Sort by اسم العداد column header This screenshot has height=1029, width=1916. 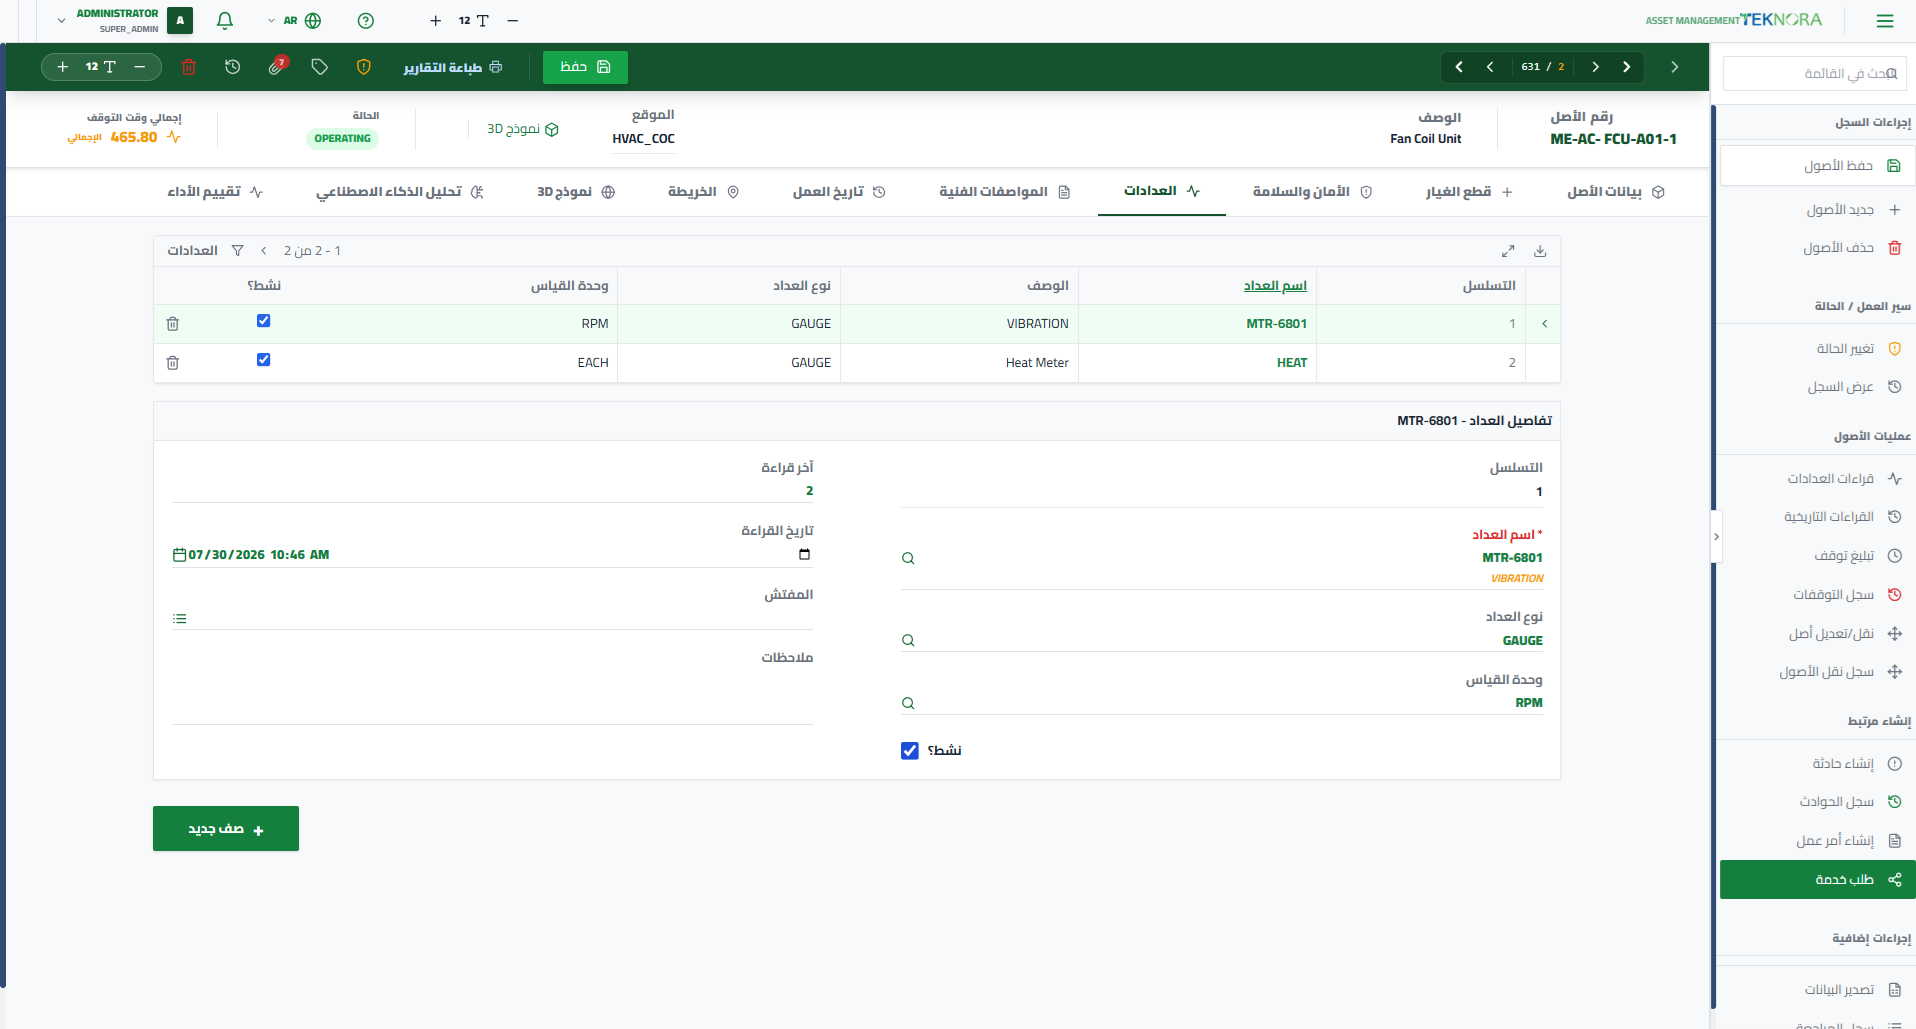point(1275,286)
